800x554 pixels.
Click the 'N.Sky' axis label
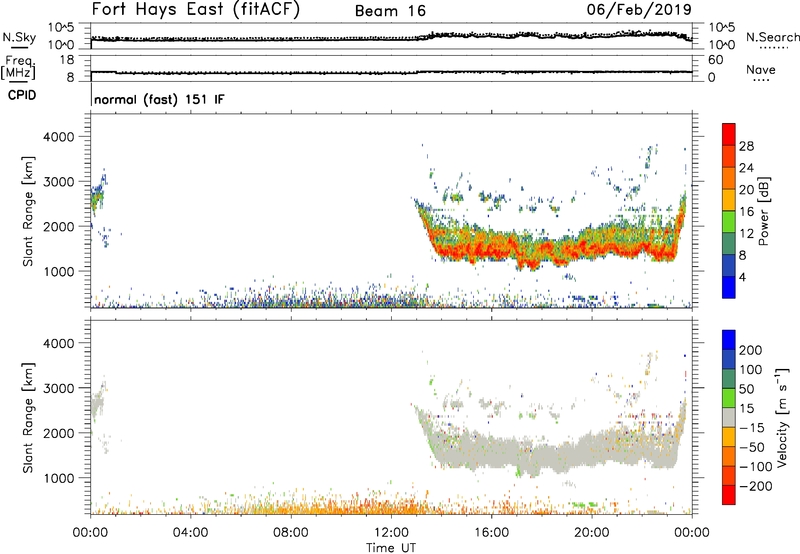click(x=19, y=37)
